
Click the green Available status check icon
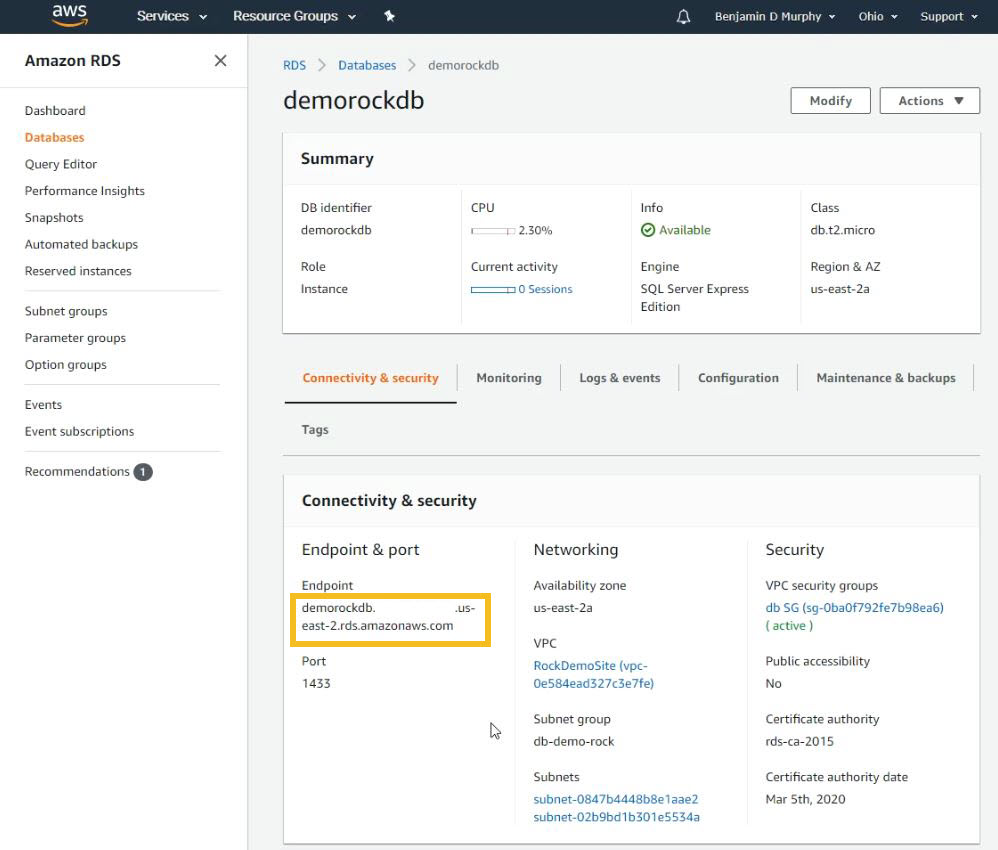click(648, 230)
